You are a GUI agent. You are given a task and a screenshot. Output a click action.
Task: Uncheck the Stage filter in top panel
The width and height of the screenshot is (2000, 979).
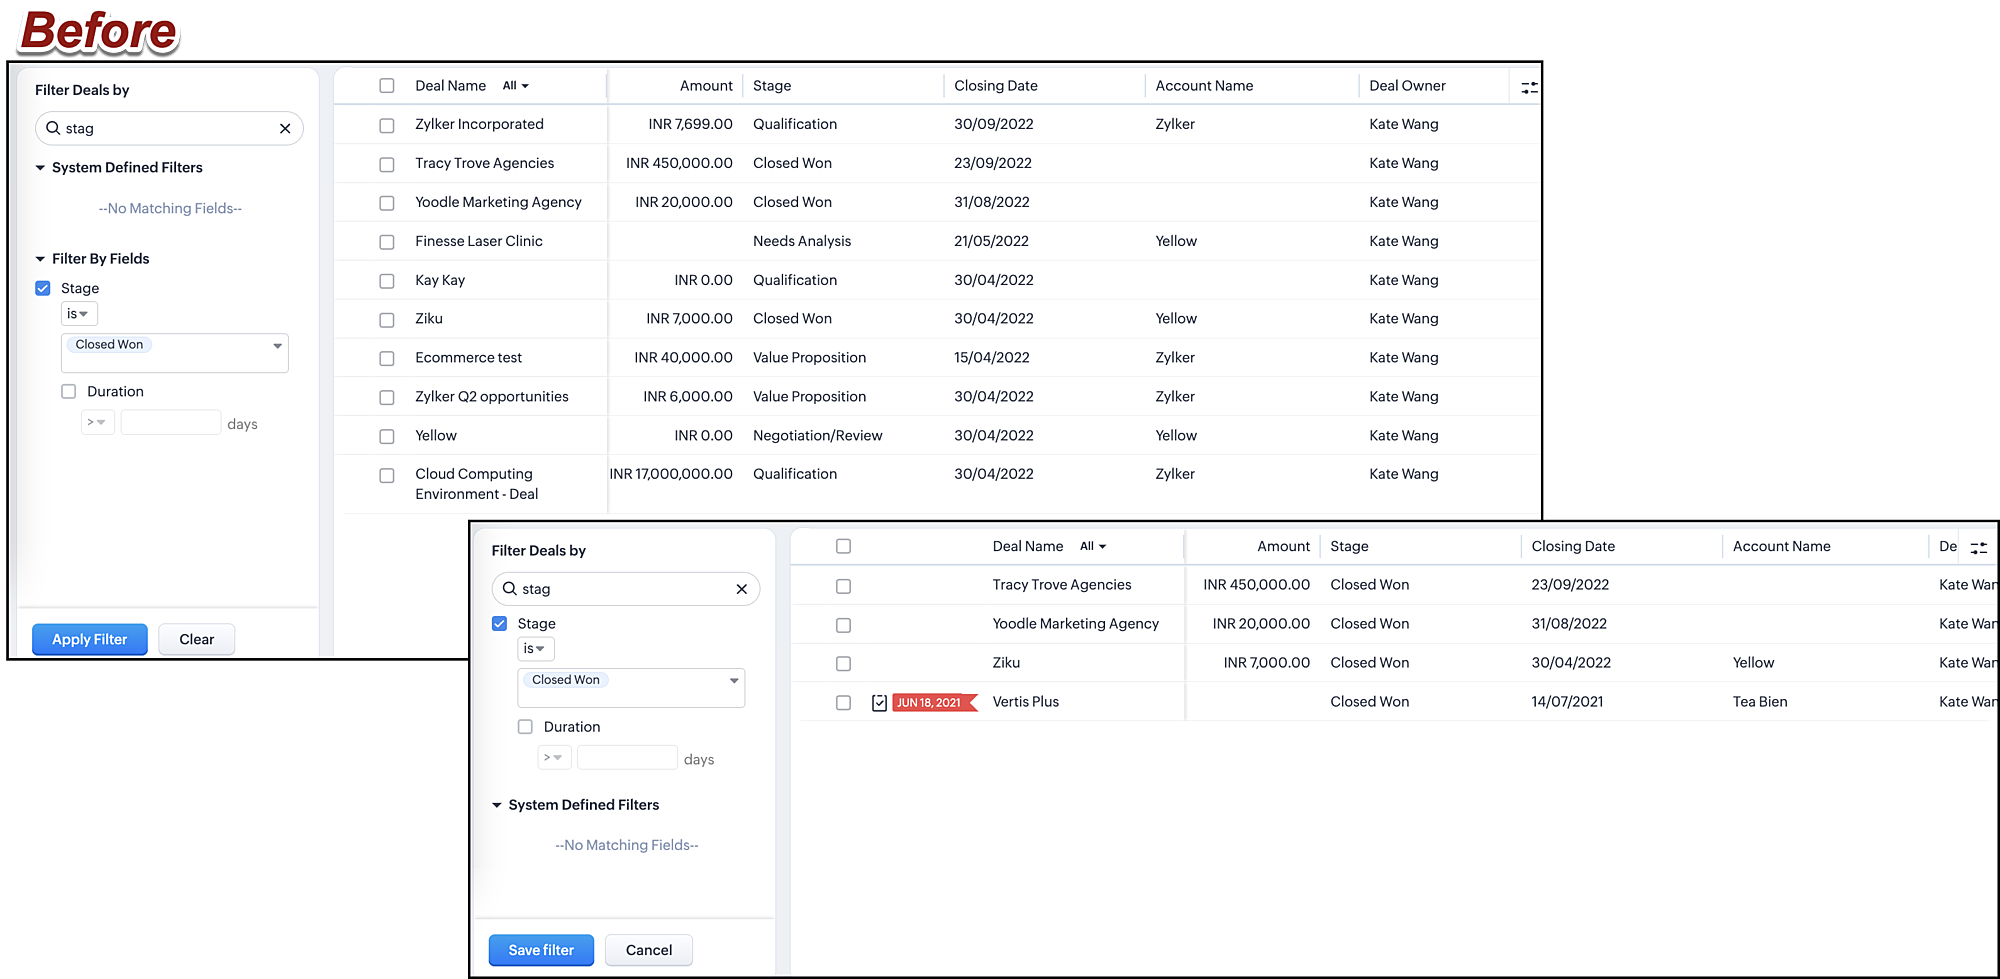click(43, 288)
